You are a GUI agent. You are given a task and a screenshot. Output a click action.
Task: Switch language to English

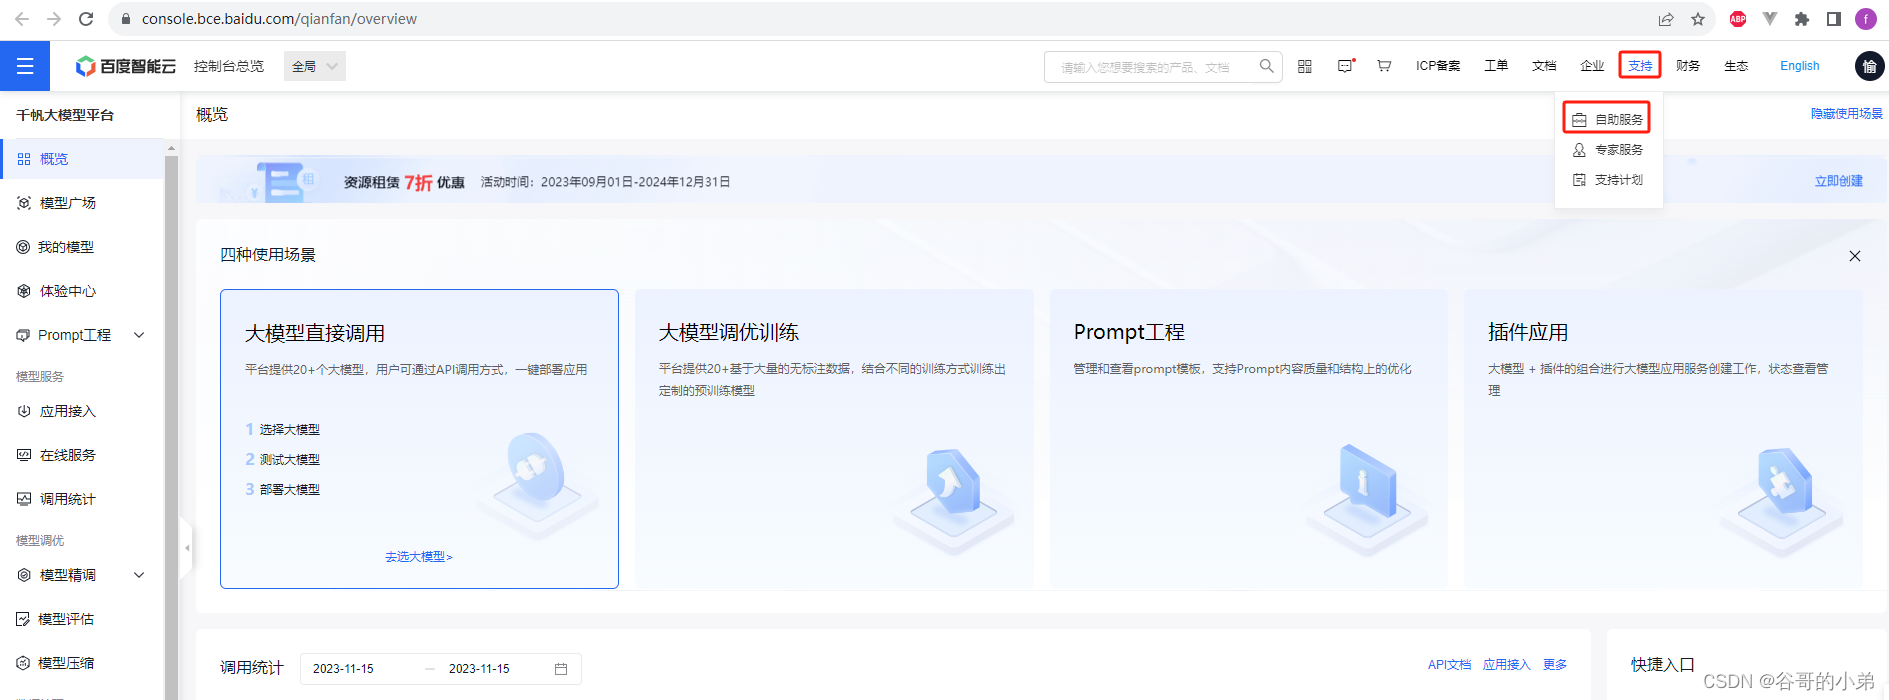click(1800, 66)
